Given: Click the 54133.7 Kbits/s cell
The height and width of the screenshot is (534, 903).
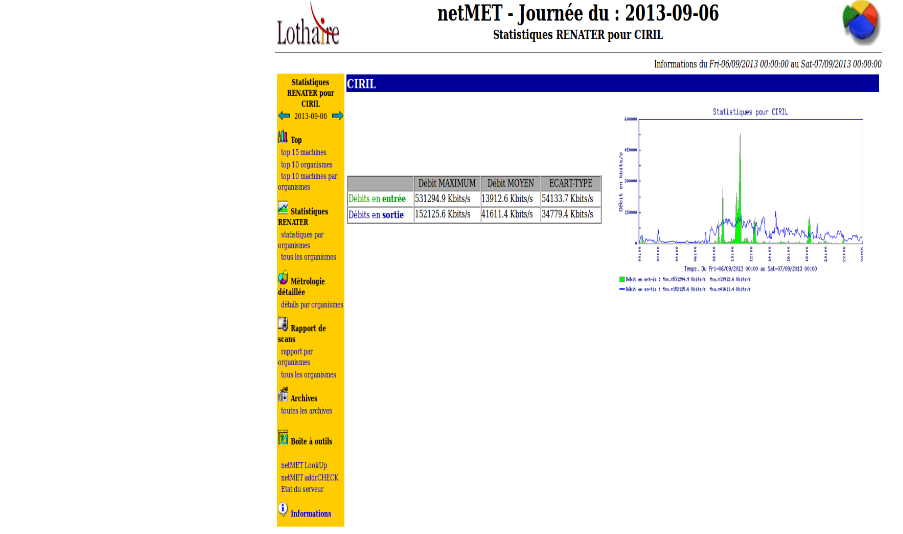Looking at the screenshot, I should click(571, 199).
